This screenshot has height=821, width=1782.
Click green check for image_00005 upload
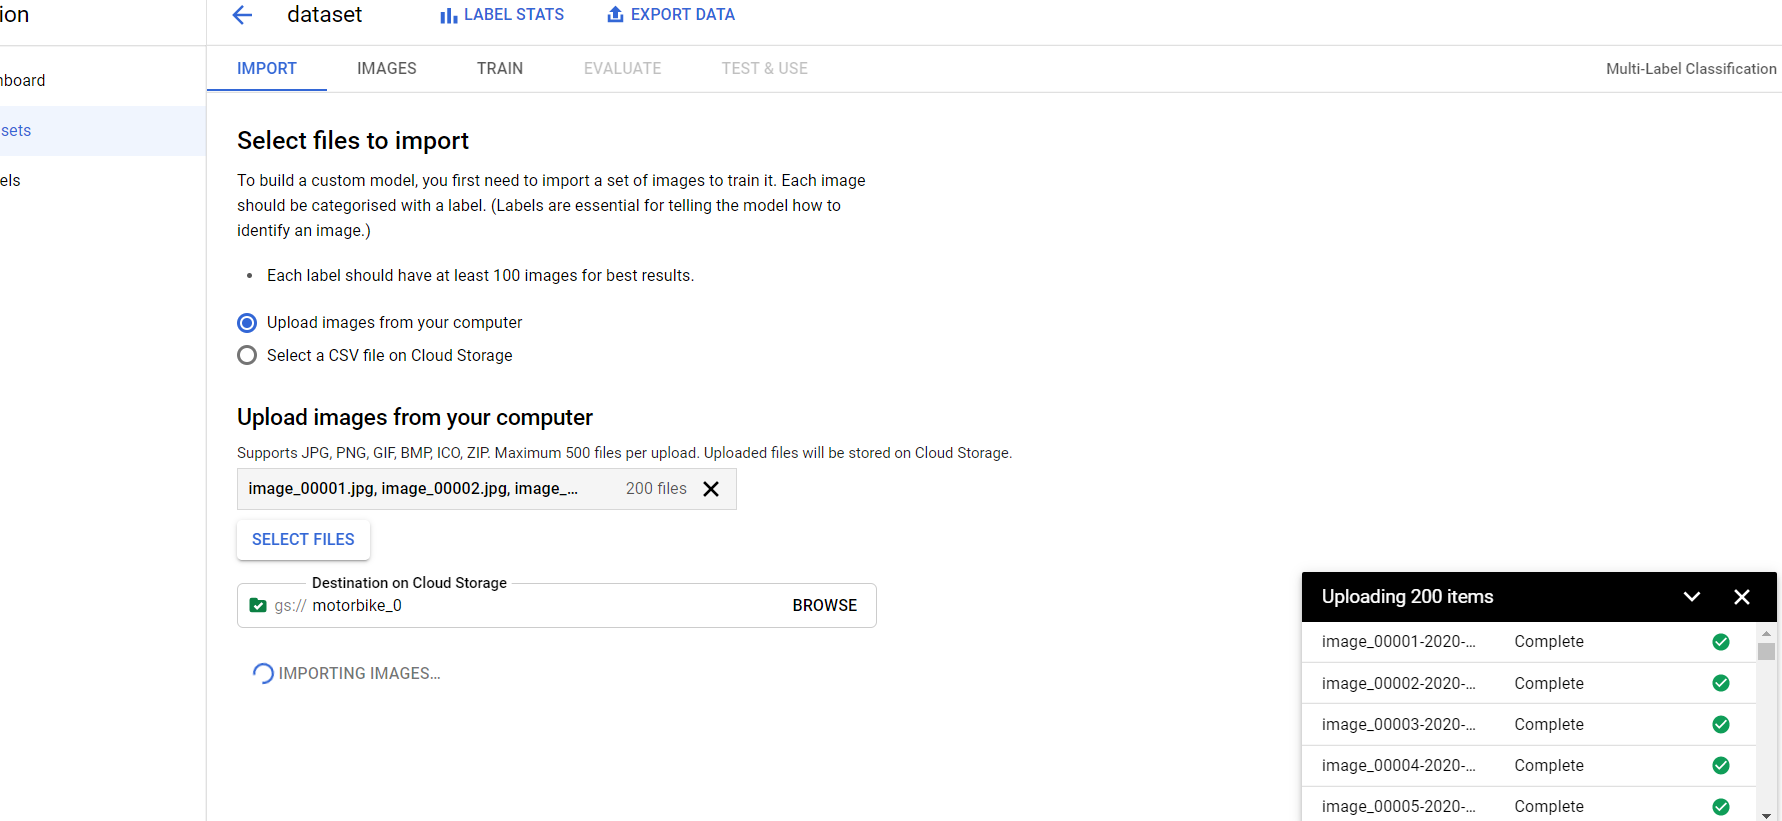(x=1721, y=806)
